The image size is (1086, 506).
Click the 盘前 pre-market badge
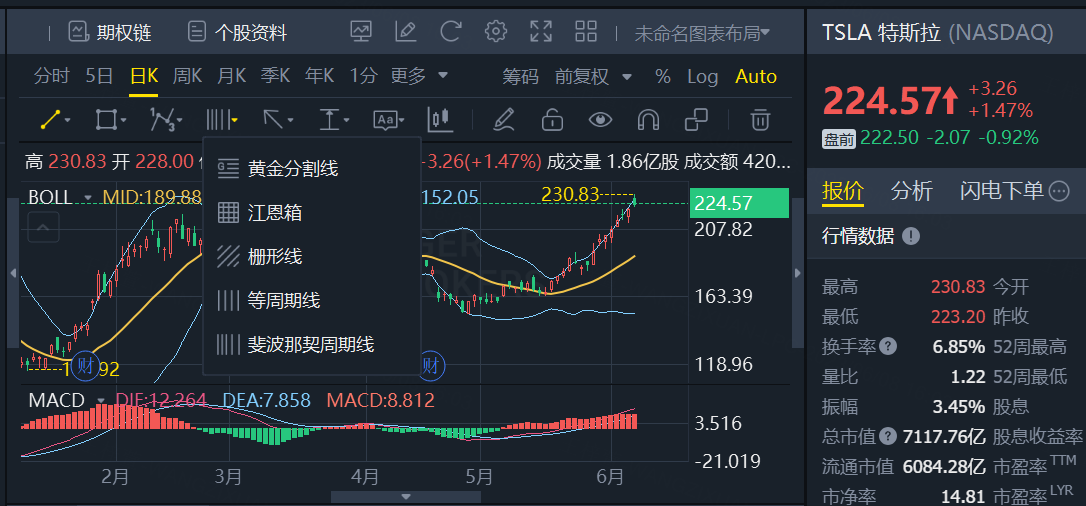click(x=839, y=139)
